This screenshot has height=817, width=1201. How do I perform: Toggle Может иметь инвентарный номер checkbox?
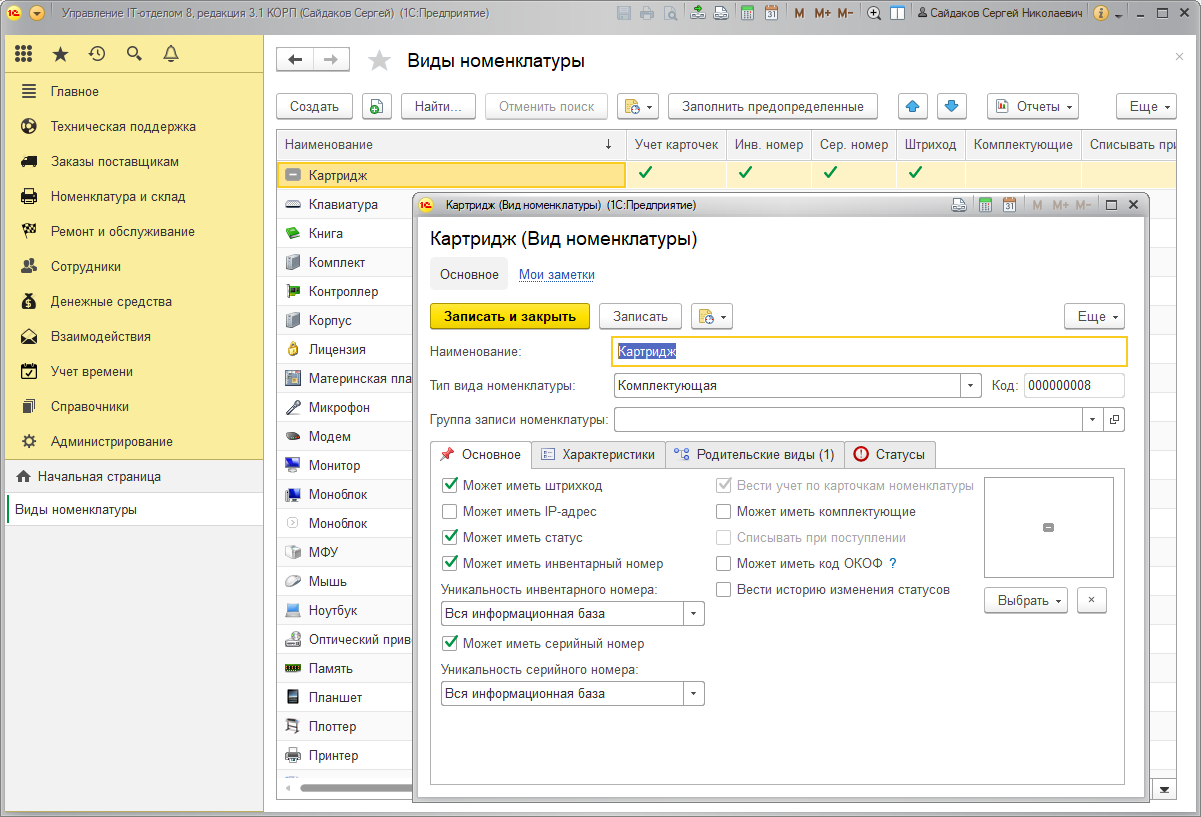click(450, 564)
